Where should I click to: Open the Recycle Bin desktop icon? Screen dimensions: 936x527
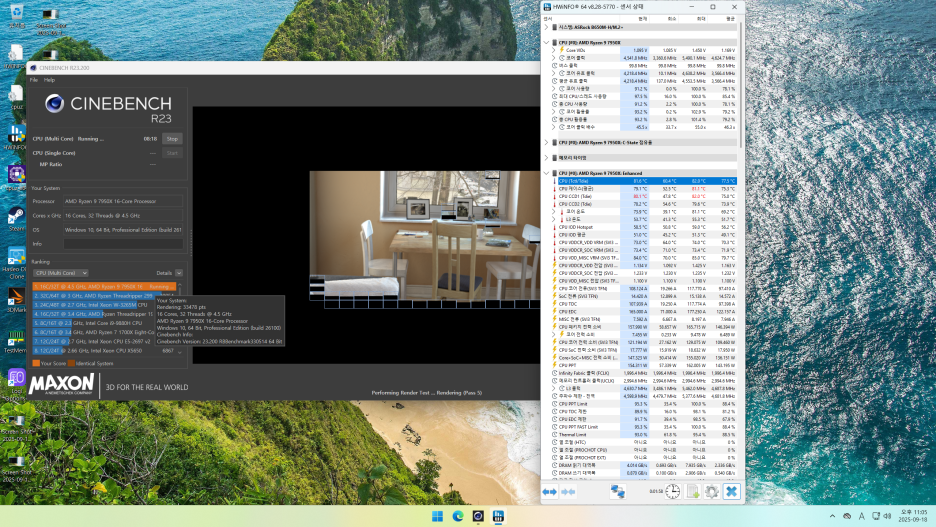point(17,16)
